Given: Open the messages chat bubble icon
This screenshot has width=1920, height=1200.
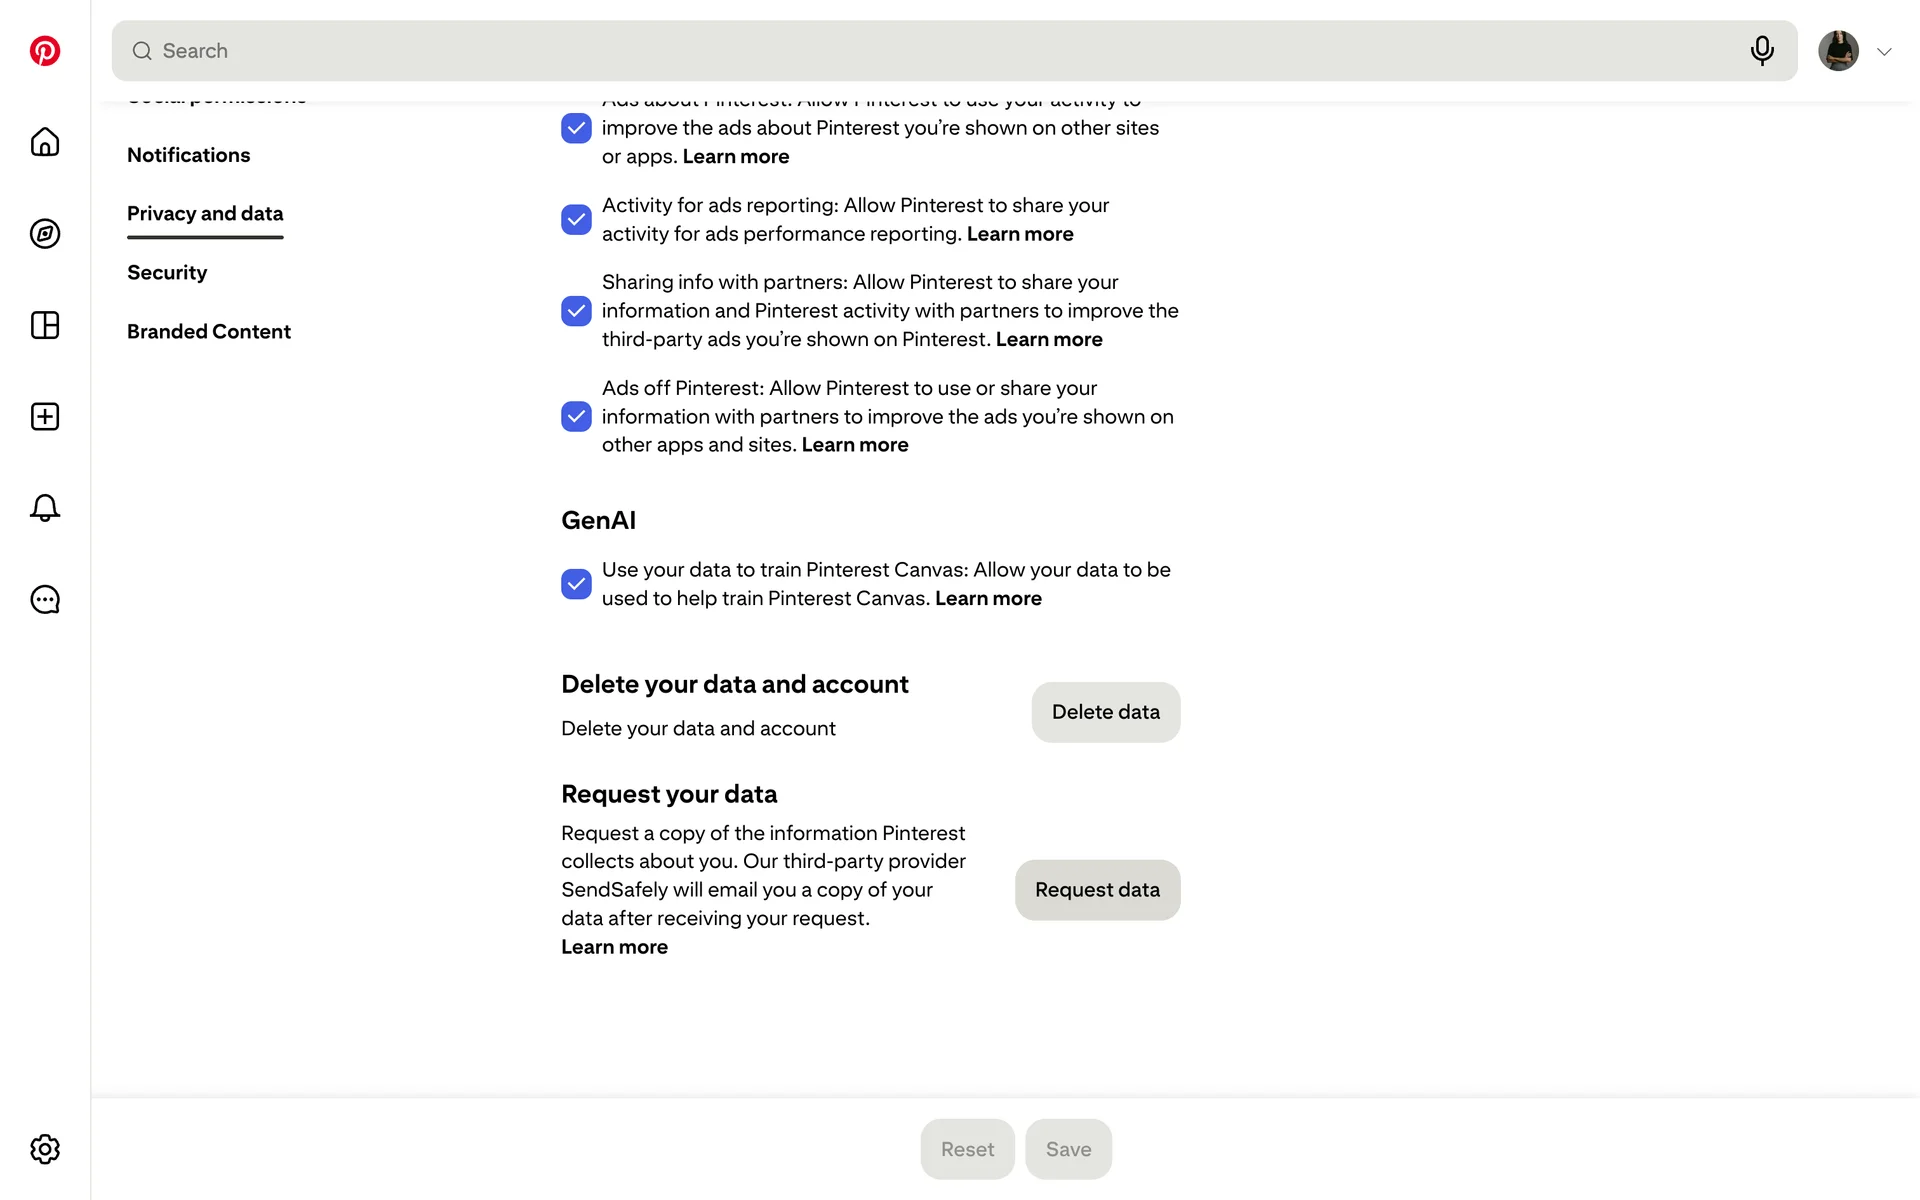Looking at the screenshot, I should [45, 600].
